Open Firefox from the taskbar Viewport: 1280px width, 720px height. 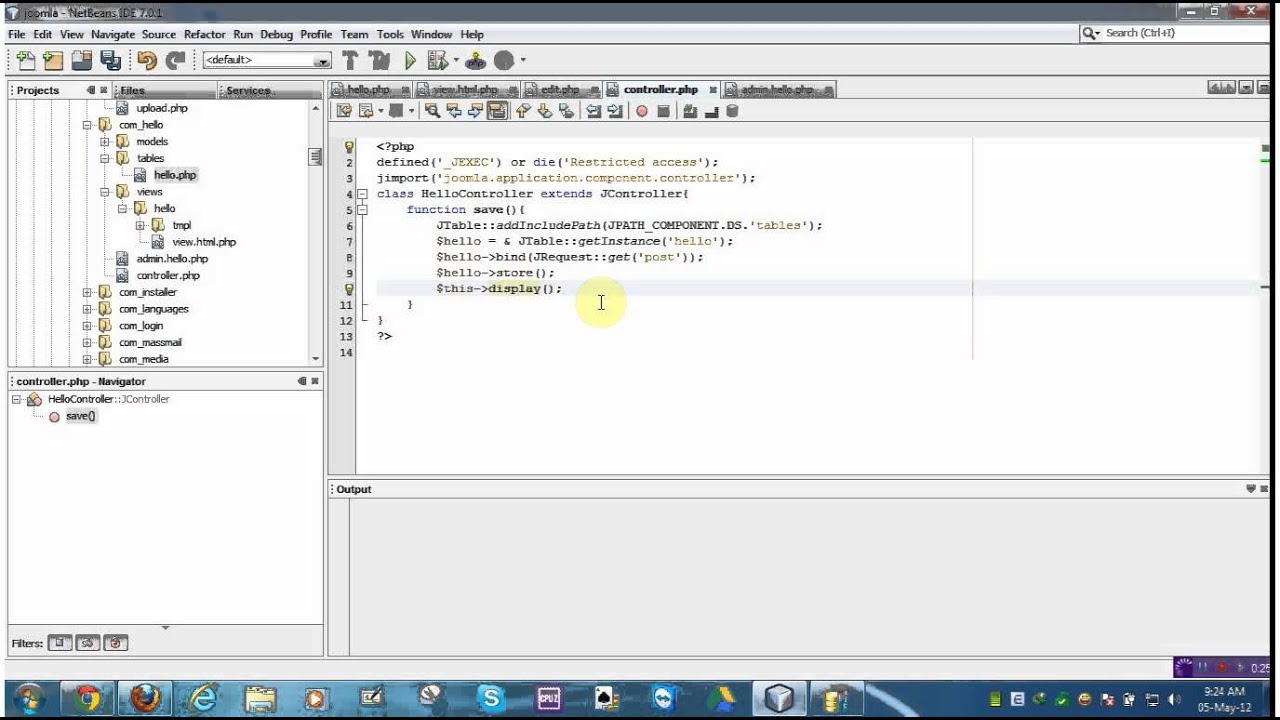[145, 698]
